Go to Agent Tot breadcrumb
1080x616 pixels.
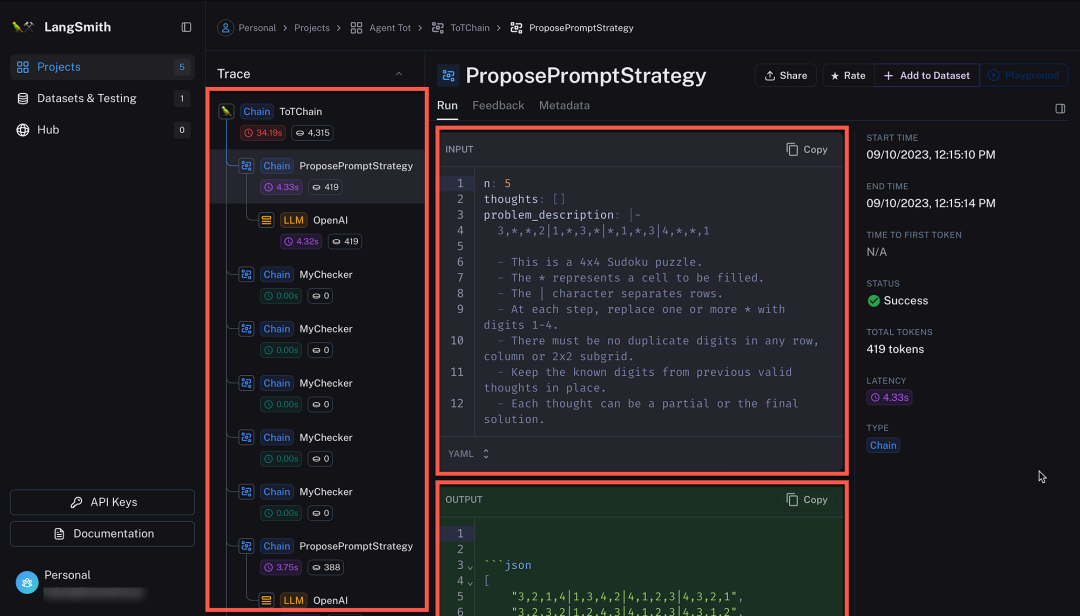click(390, 28)
